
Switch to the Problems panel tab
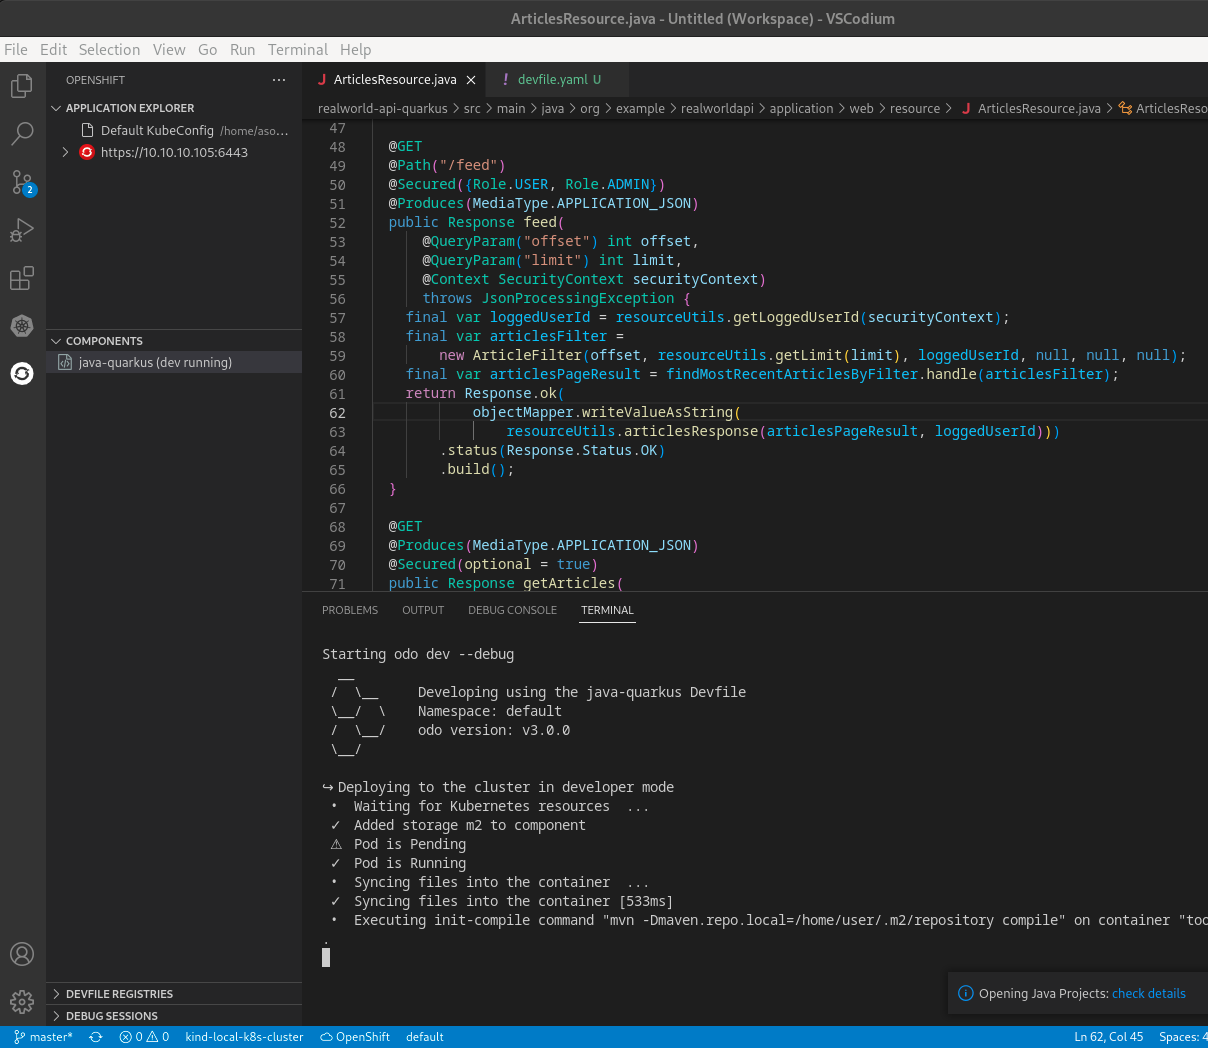click(350, 610)
